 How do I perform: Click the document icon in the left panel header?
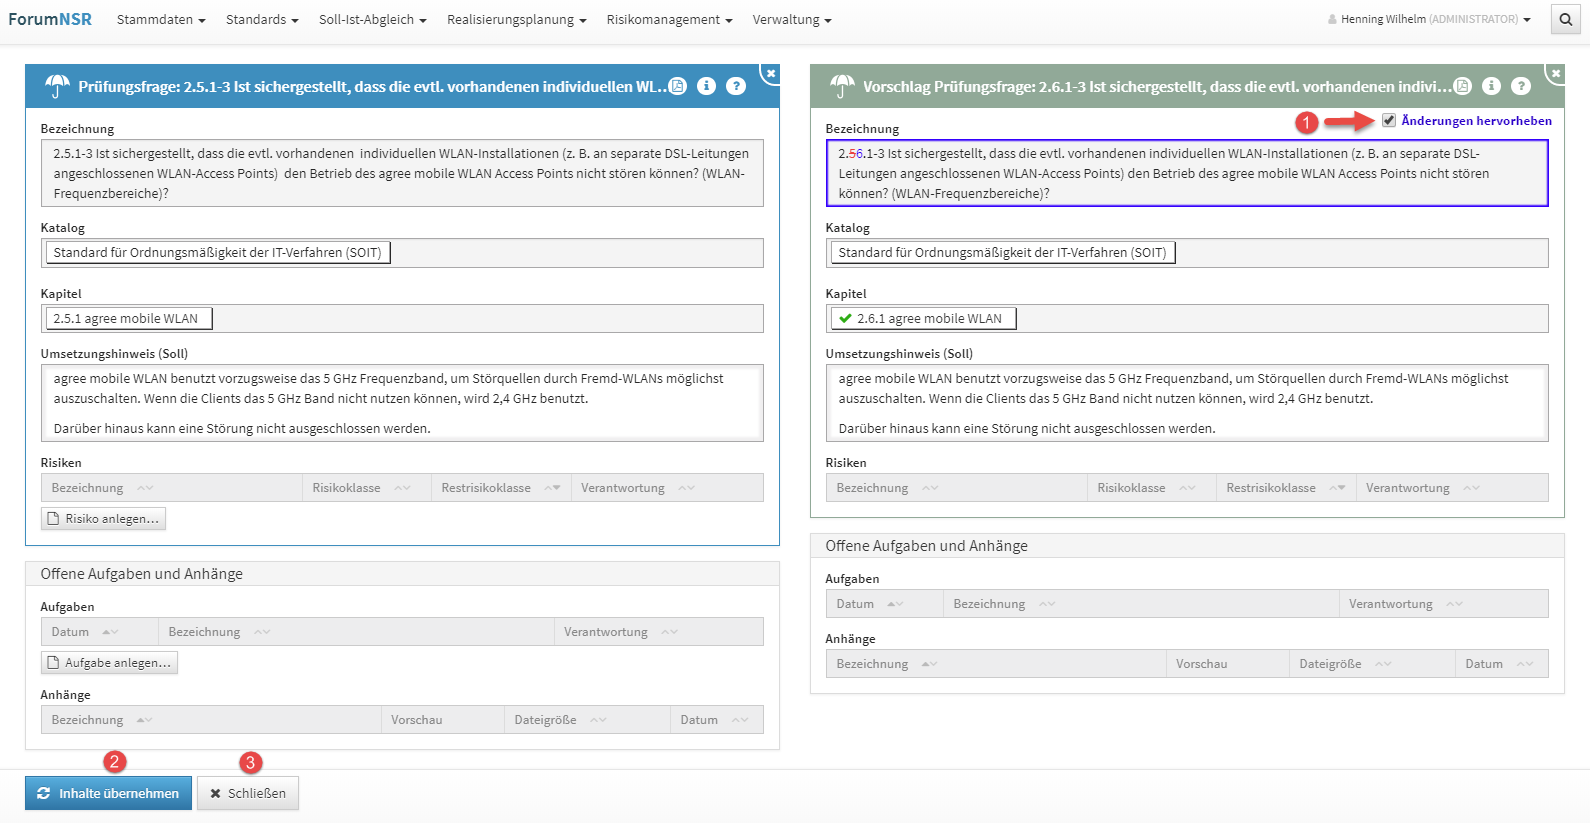coord(677,86)
